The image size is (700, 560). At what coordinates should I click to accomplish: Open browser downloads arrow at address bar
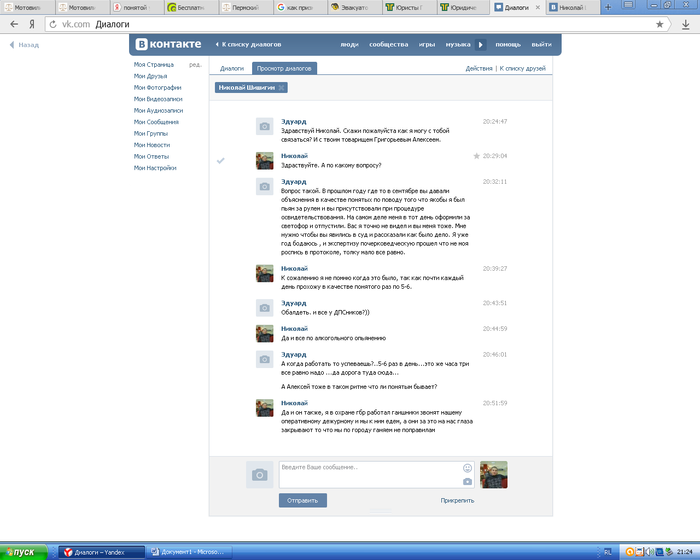pos(687,23)
